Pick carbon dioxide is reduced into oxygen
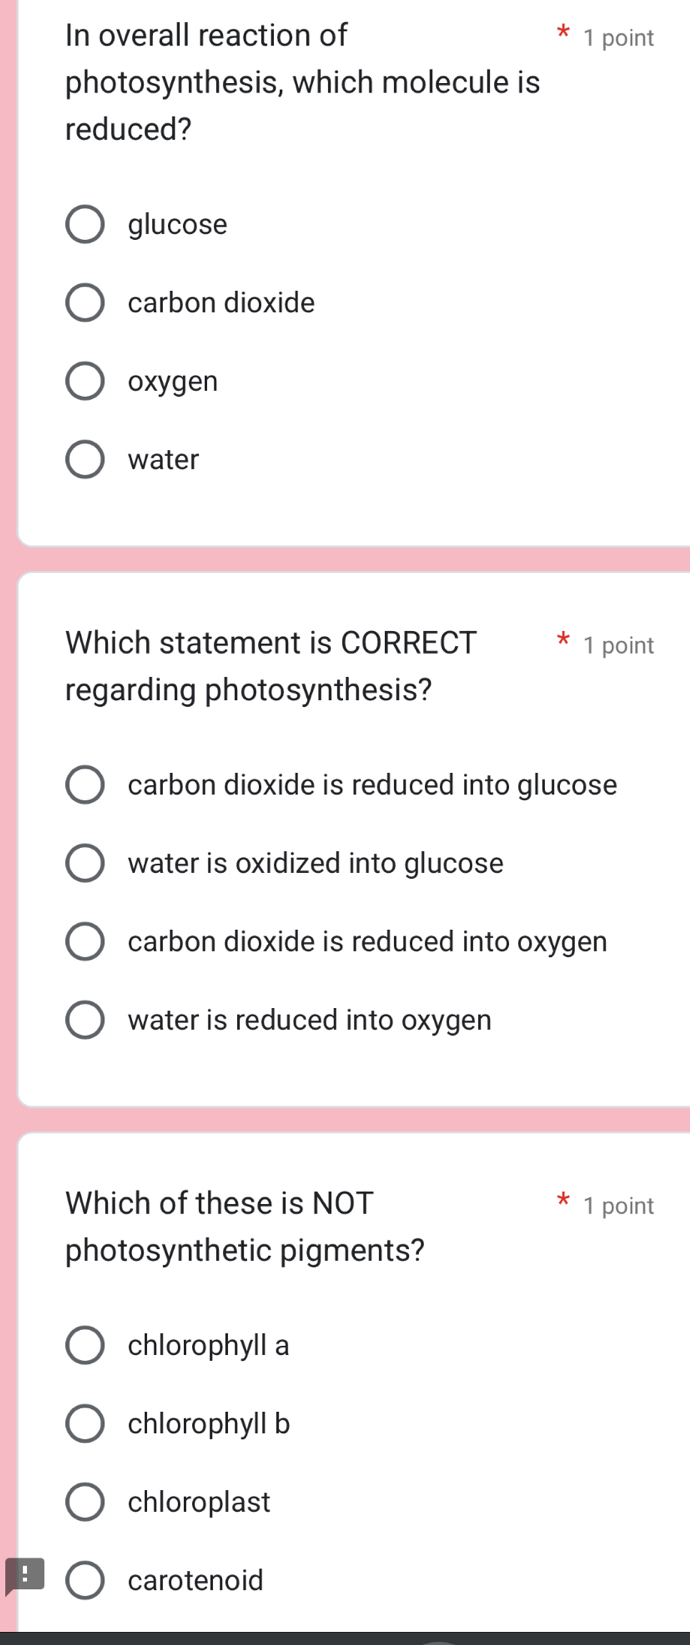690x1645 pixels. pos(85,941)
